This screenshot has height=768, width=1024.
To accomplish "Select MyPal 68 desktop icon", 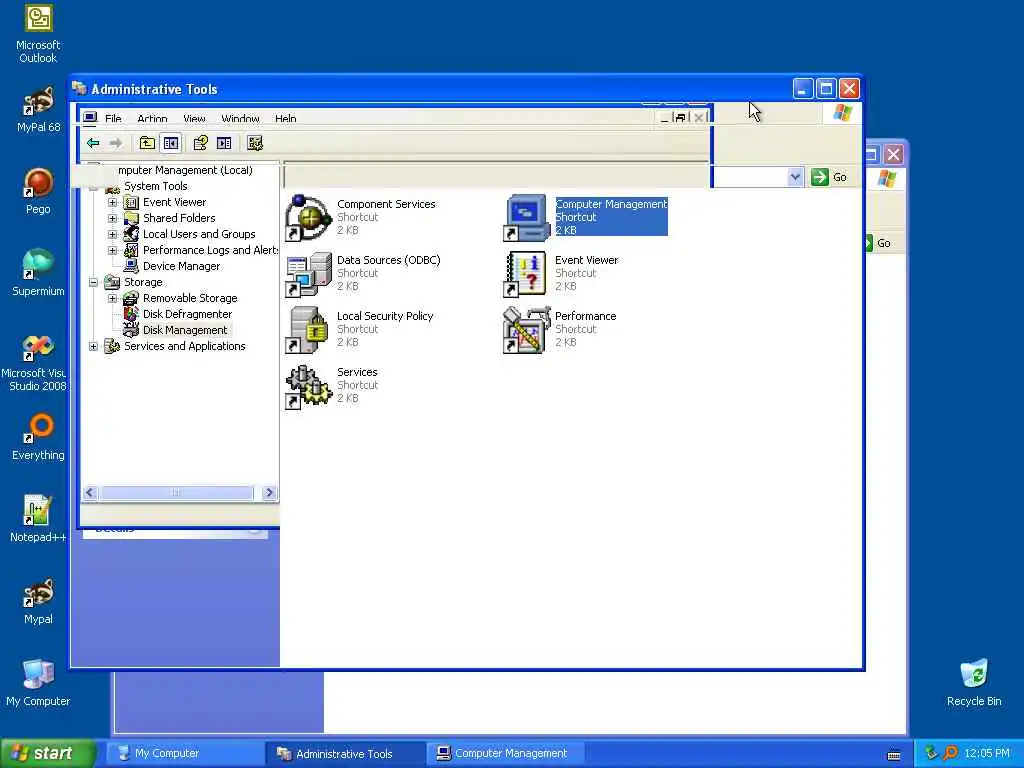I will [38, 109].
